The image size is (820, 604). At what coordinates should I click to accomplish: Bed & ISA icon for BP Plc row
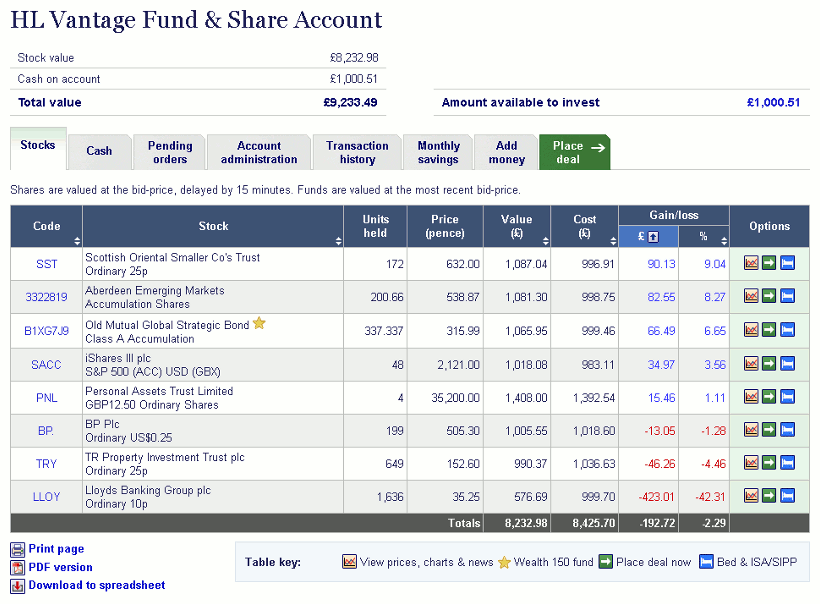[787, 429]
